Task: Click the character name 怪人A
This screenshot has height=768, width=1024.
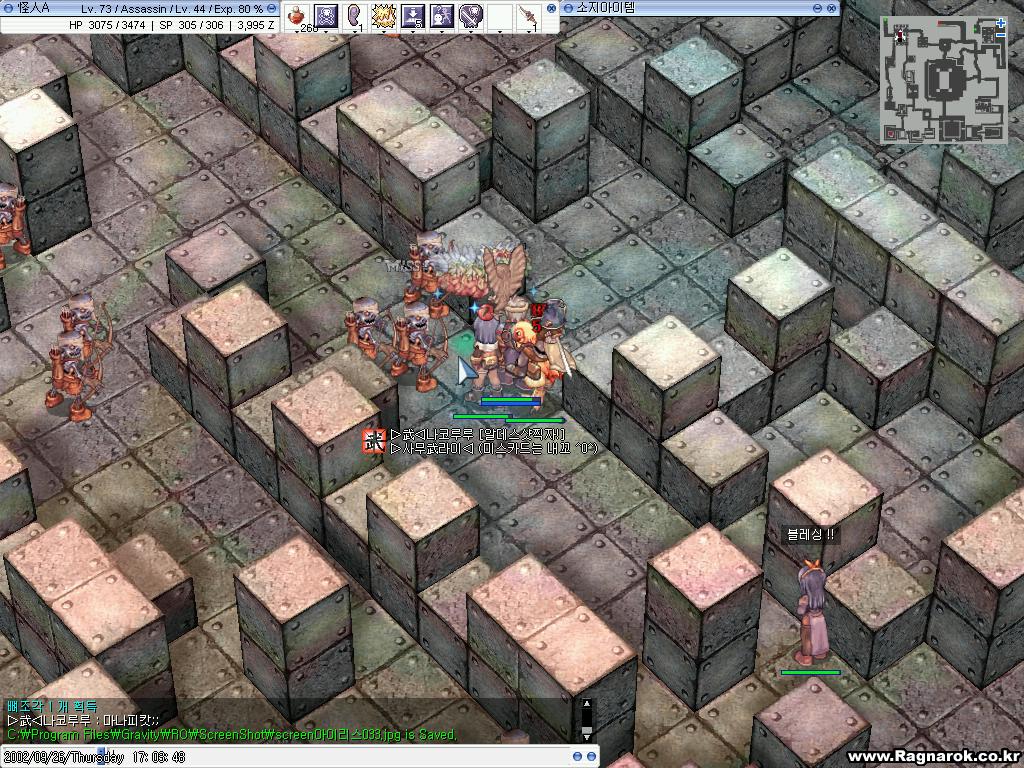Action: point(34,8)
